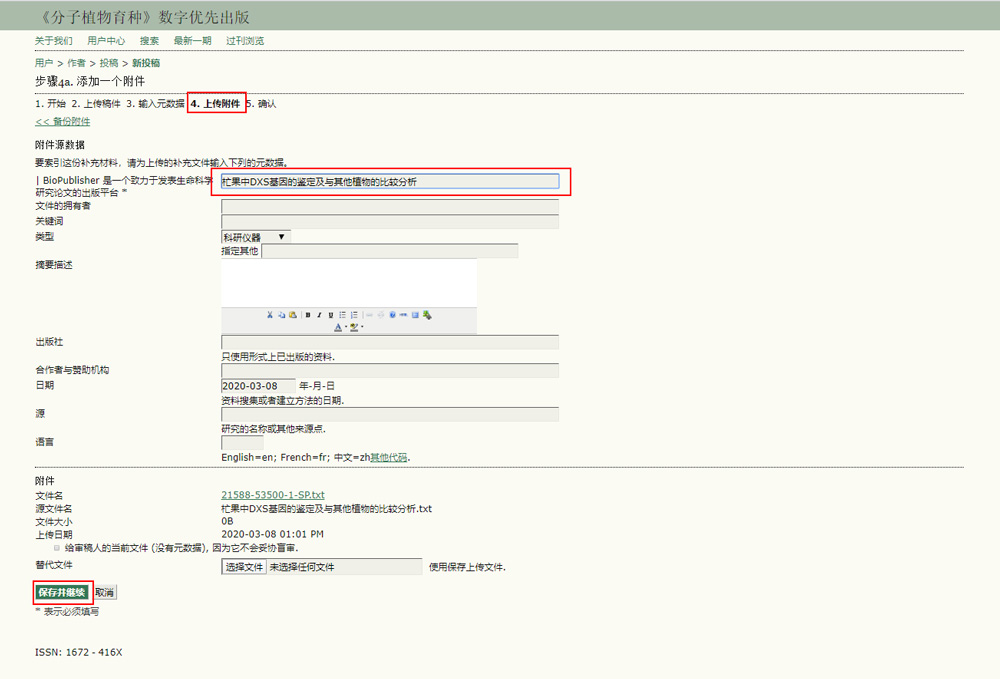The width and height of the screenshot is (1000, 679).
Task: Click 选择文件 to choose a replacement file
Action: [x=244, y=567]
